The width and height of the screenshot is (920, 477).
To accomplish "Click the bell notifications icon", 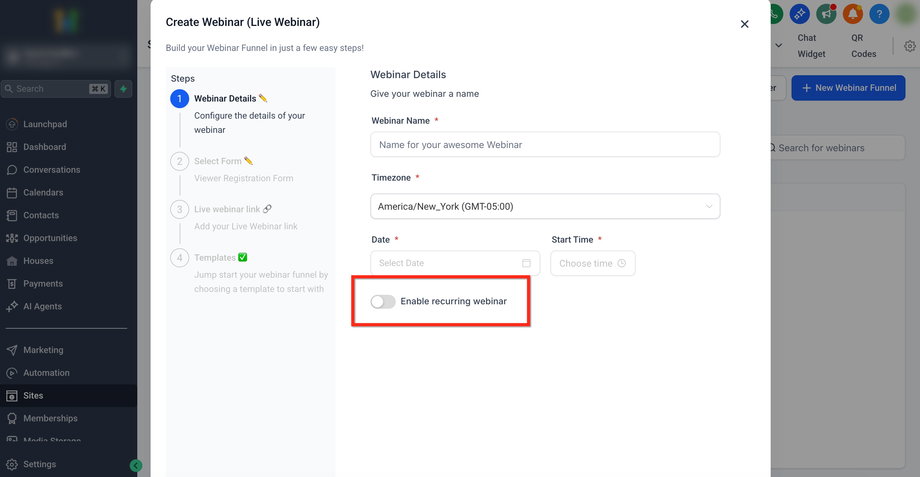I will click(x=853, y=14).
